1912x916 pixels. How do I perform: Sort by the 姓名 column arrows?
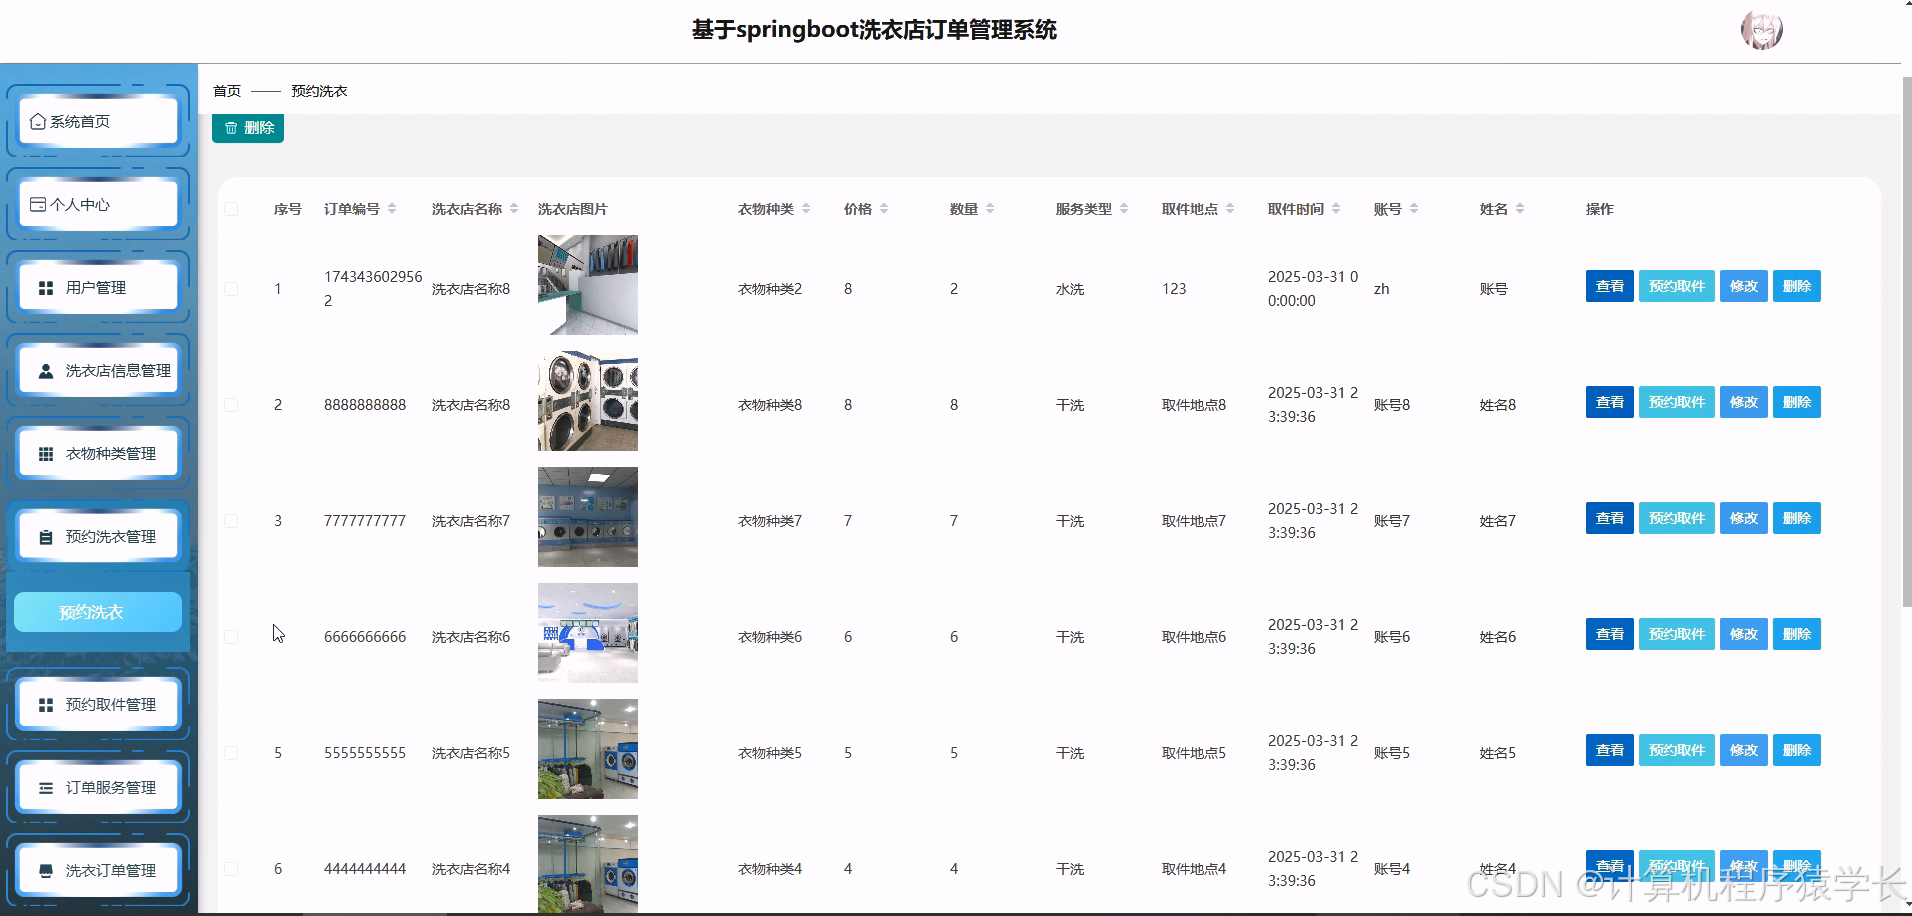pos(1520,209)
